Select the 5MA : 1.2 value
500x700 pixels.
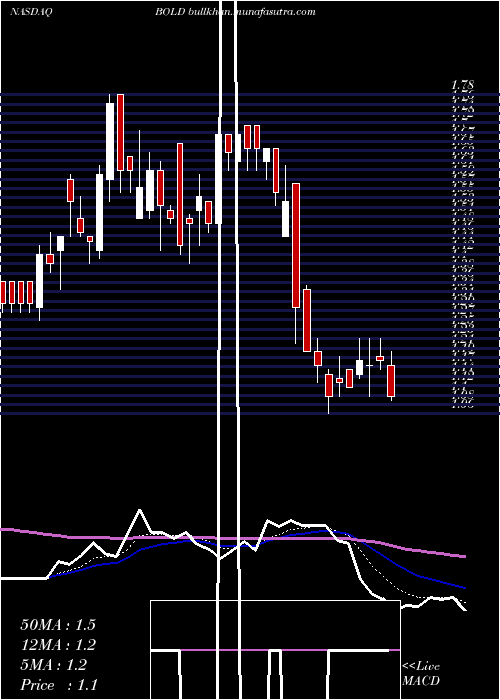(54, 665)
